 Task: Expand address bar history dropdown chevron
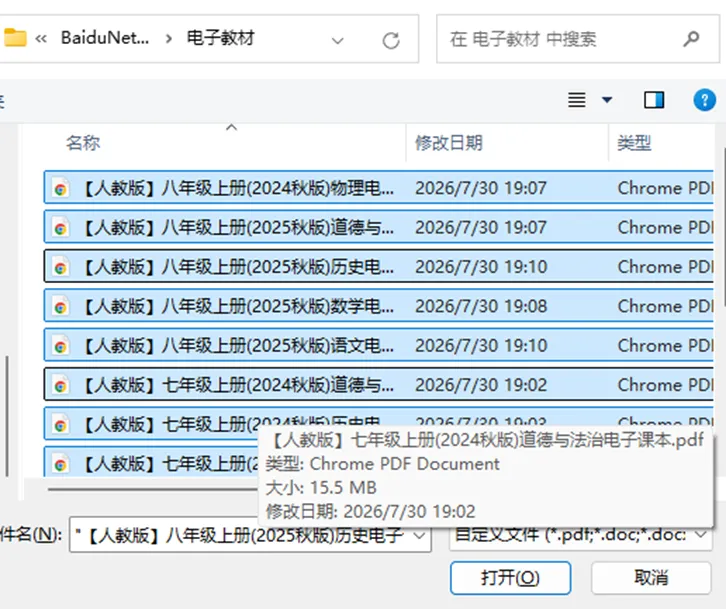pyautogui.click(x=338, y=41)
